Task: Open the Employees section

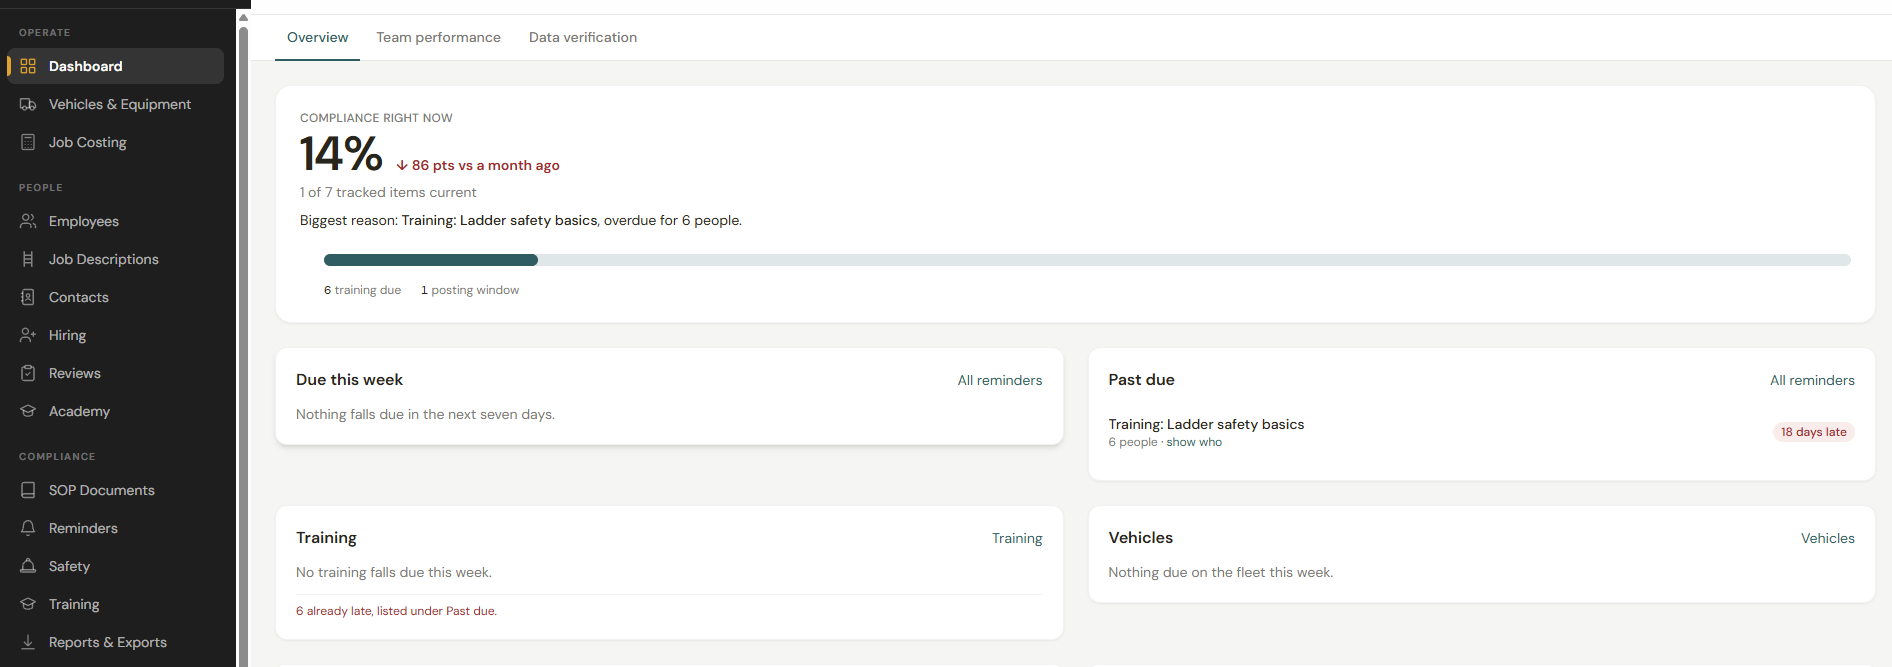Action: click(x=115, y=221)
